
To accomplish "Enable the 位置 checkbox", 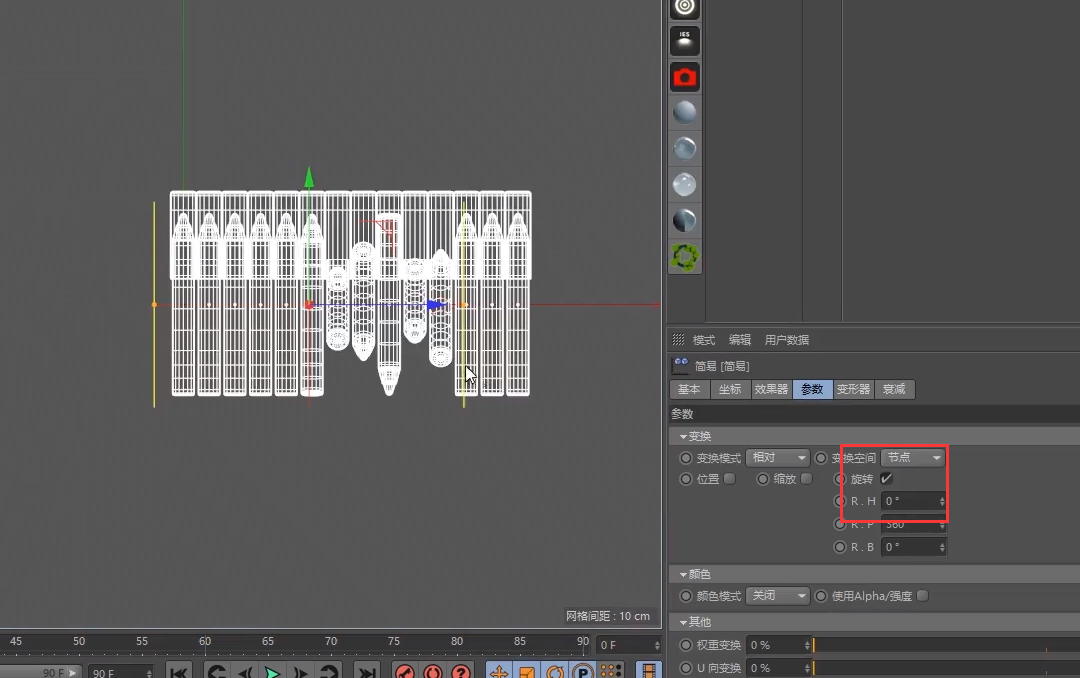I will pos(729,479).
